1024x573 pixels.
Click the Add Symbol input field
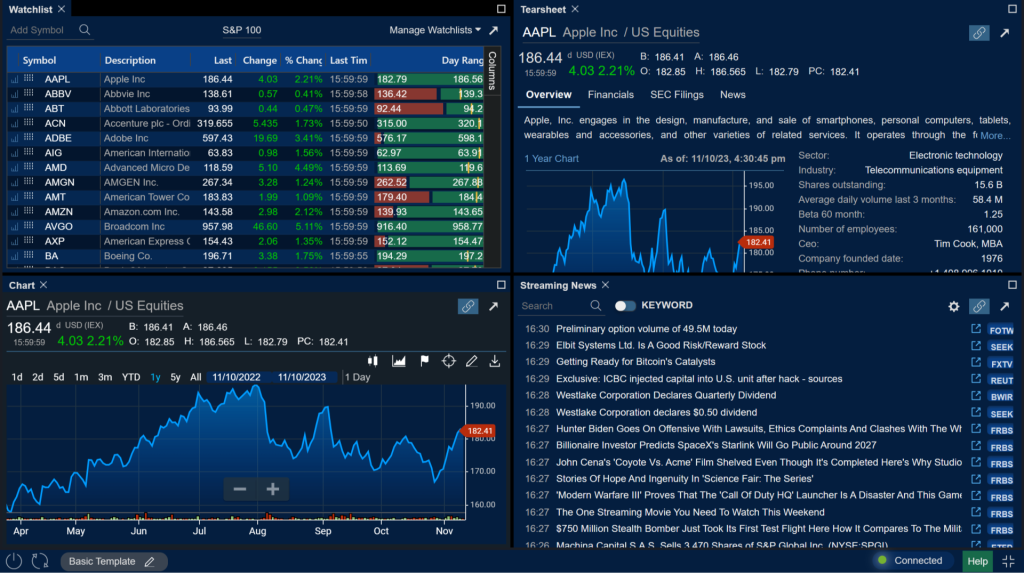tap(40, 30)
